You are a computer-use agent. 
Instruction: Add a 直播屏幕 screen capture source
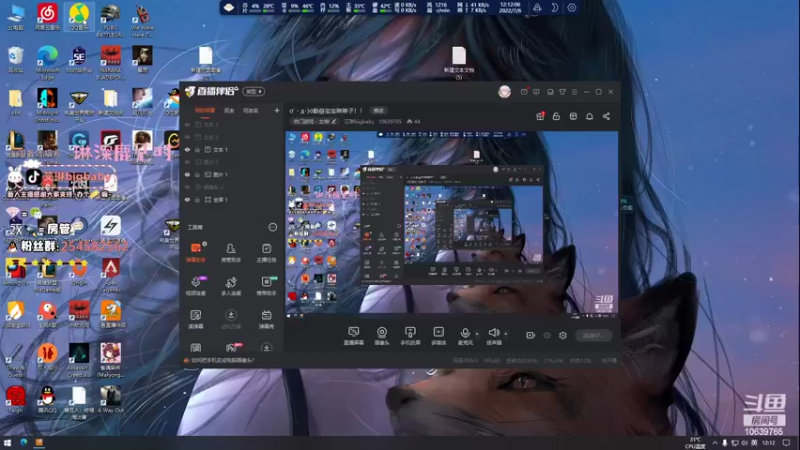click(354, 336)
